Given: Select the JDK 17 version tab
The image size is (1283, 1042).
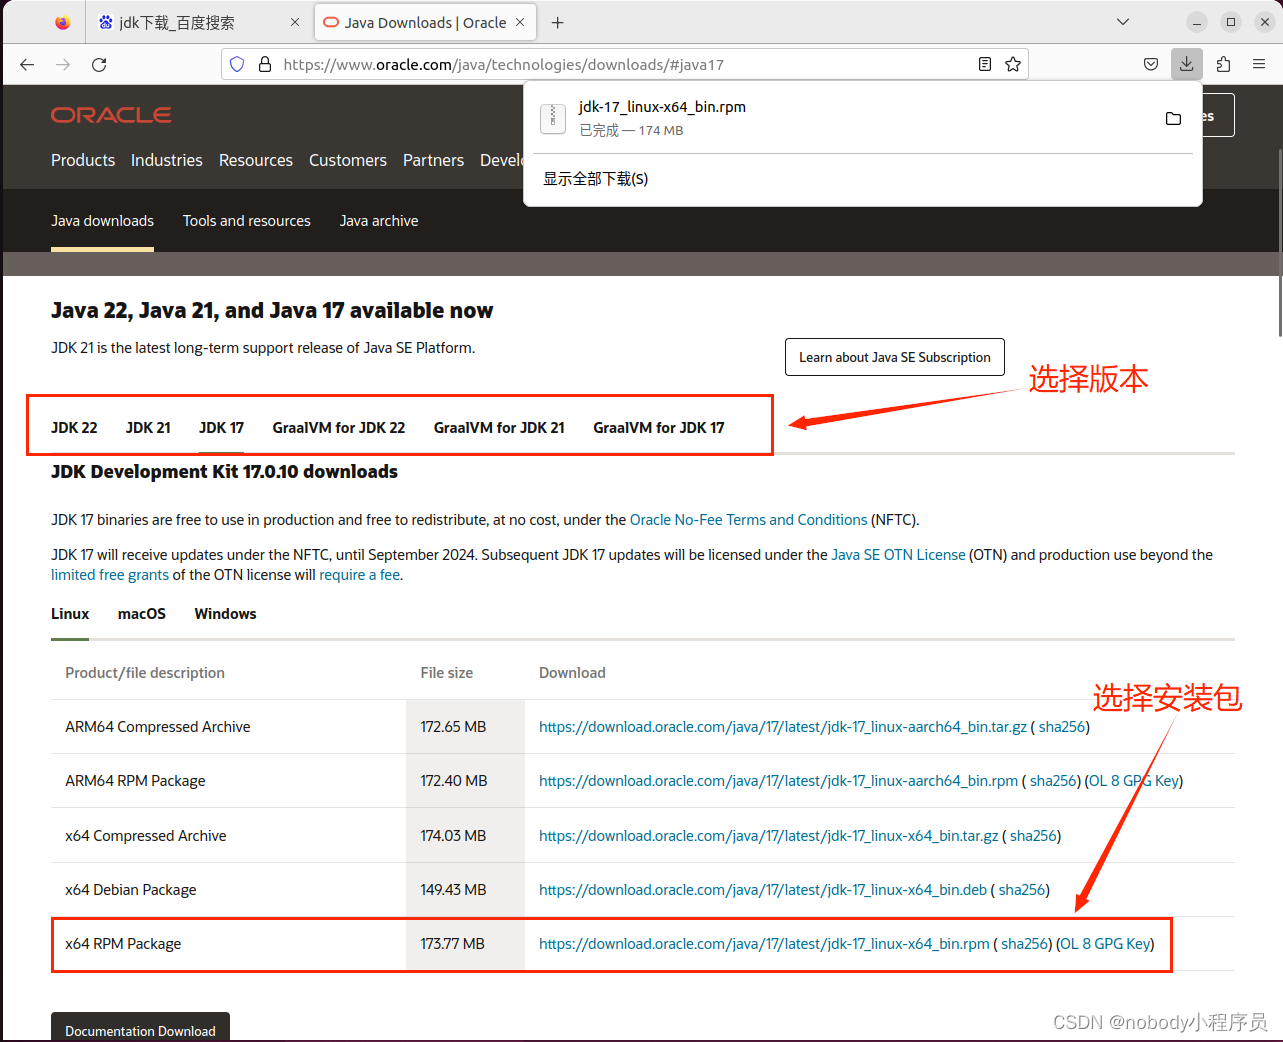Looking at the screenshot, I should [x=221, y=427].
